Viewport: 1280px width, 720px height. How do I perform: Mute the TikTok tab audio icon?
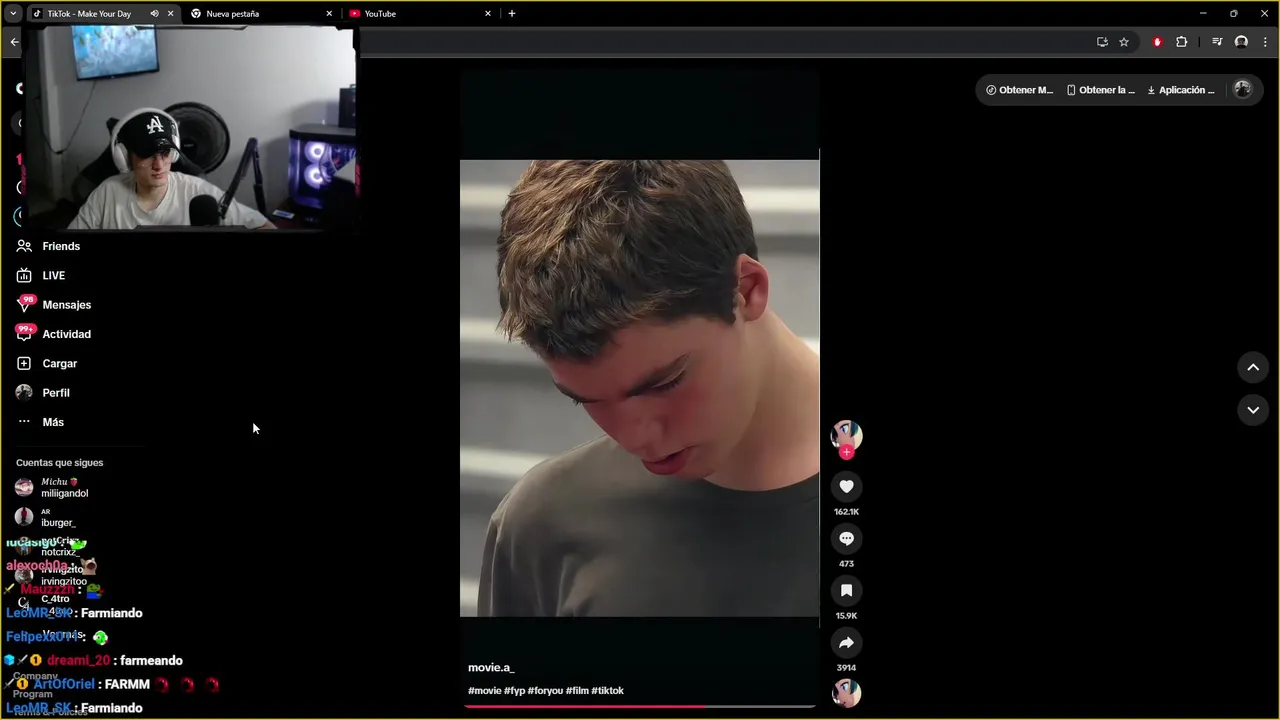[x=154, y=14]
